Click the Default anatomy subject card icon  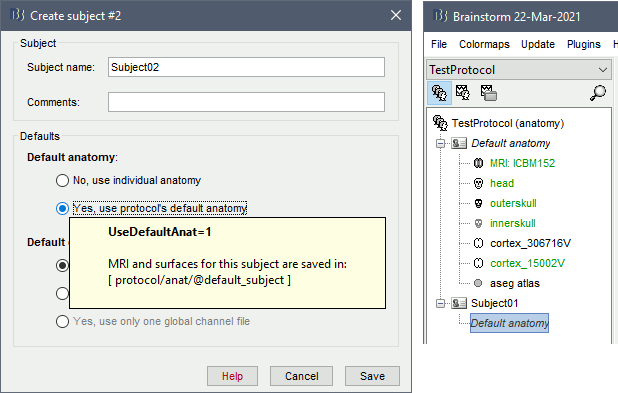coord(458,143)
